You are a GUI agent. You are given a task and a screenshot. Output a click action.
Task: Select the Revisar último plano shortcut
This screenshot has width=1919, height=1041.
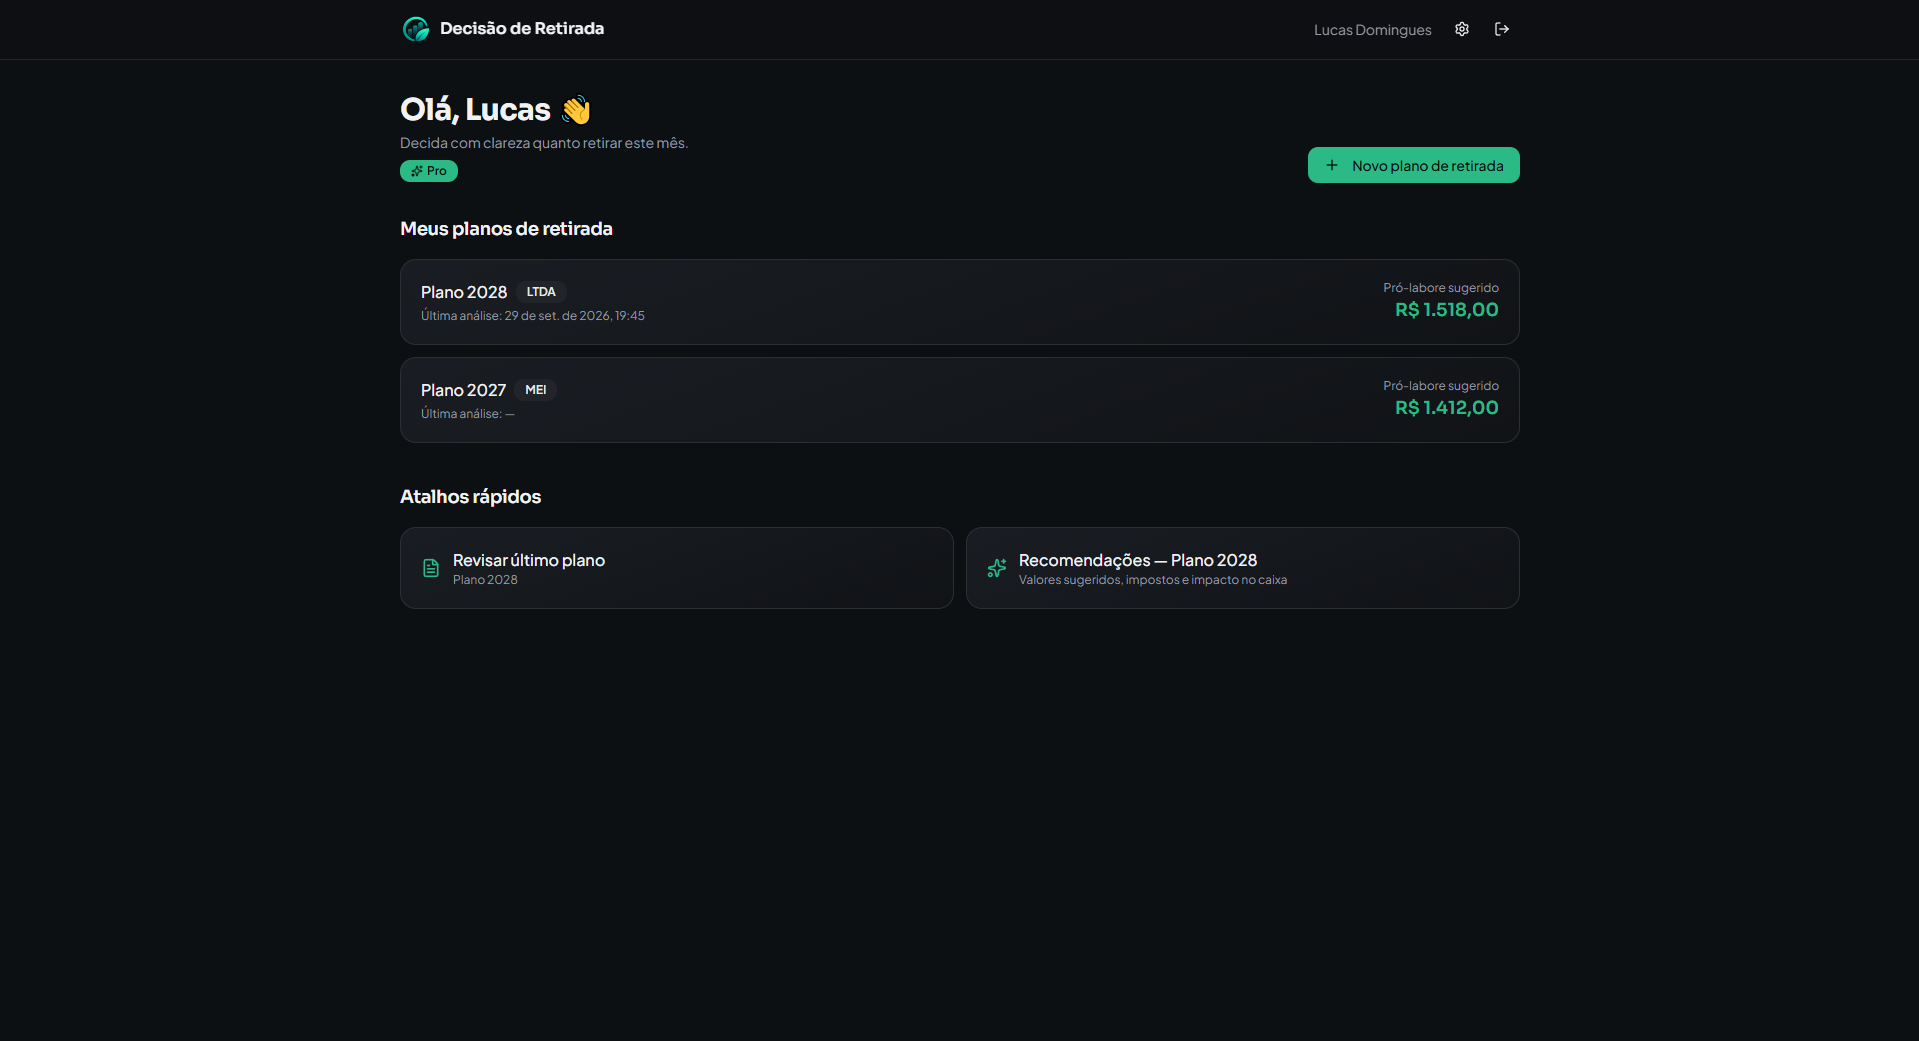click(x=677, y=568)
